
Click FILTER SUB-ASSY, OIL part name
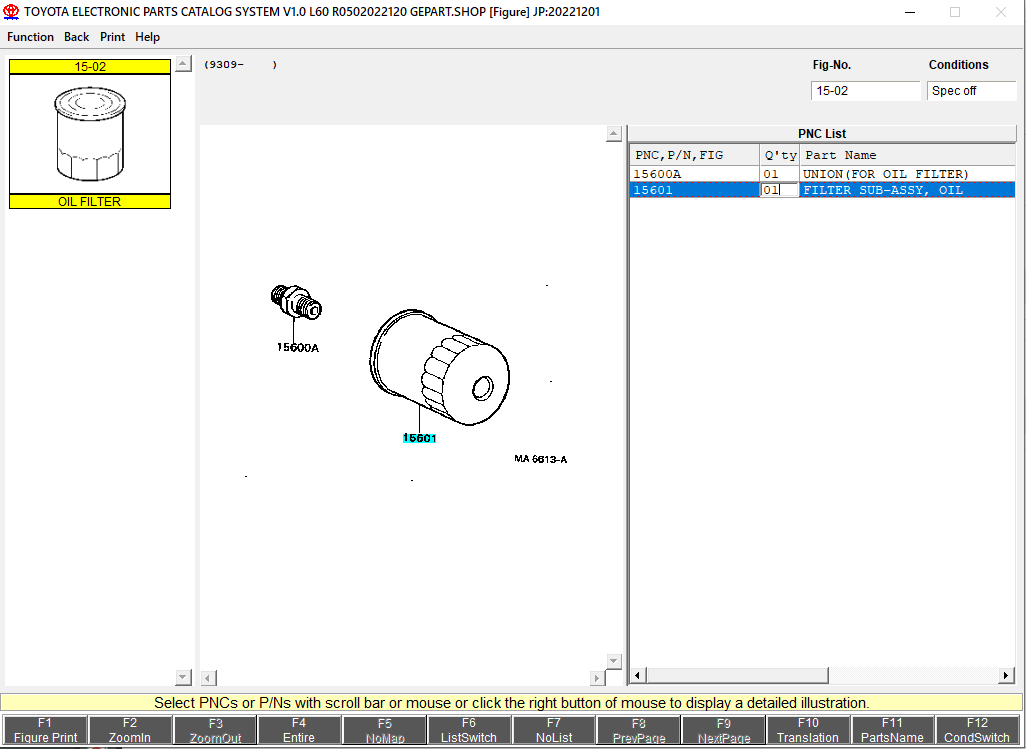(x=883, y=190)
